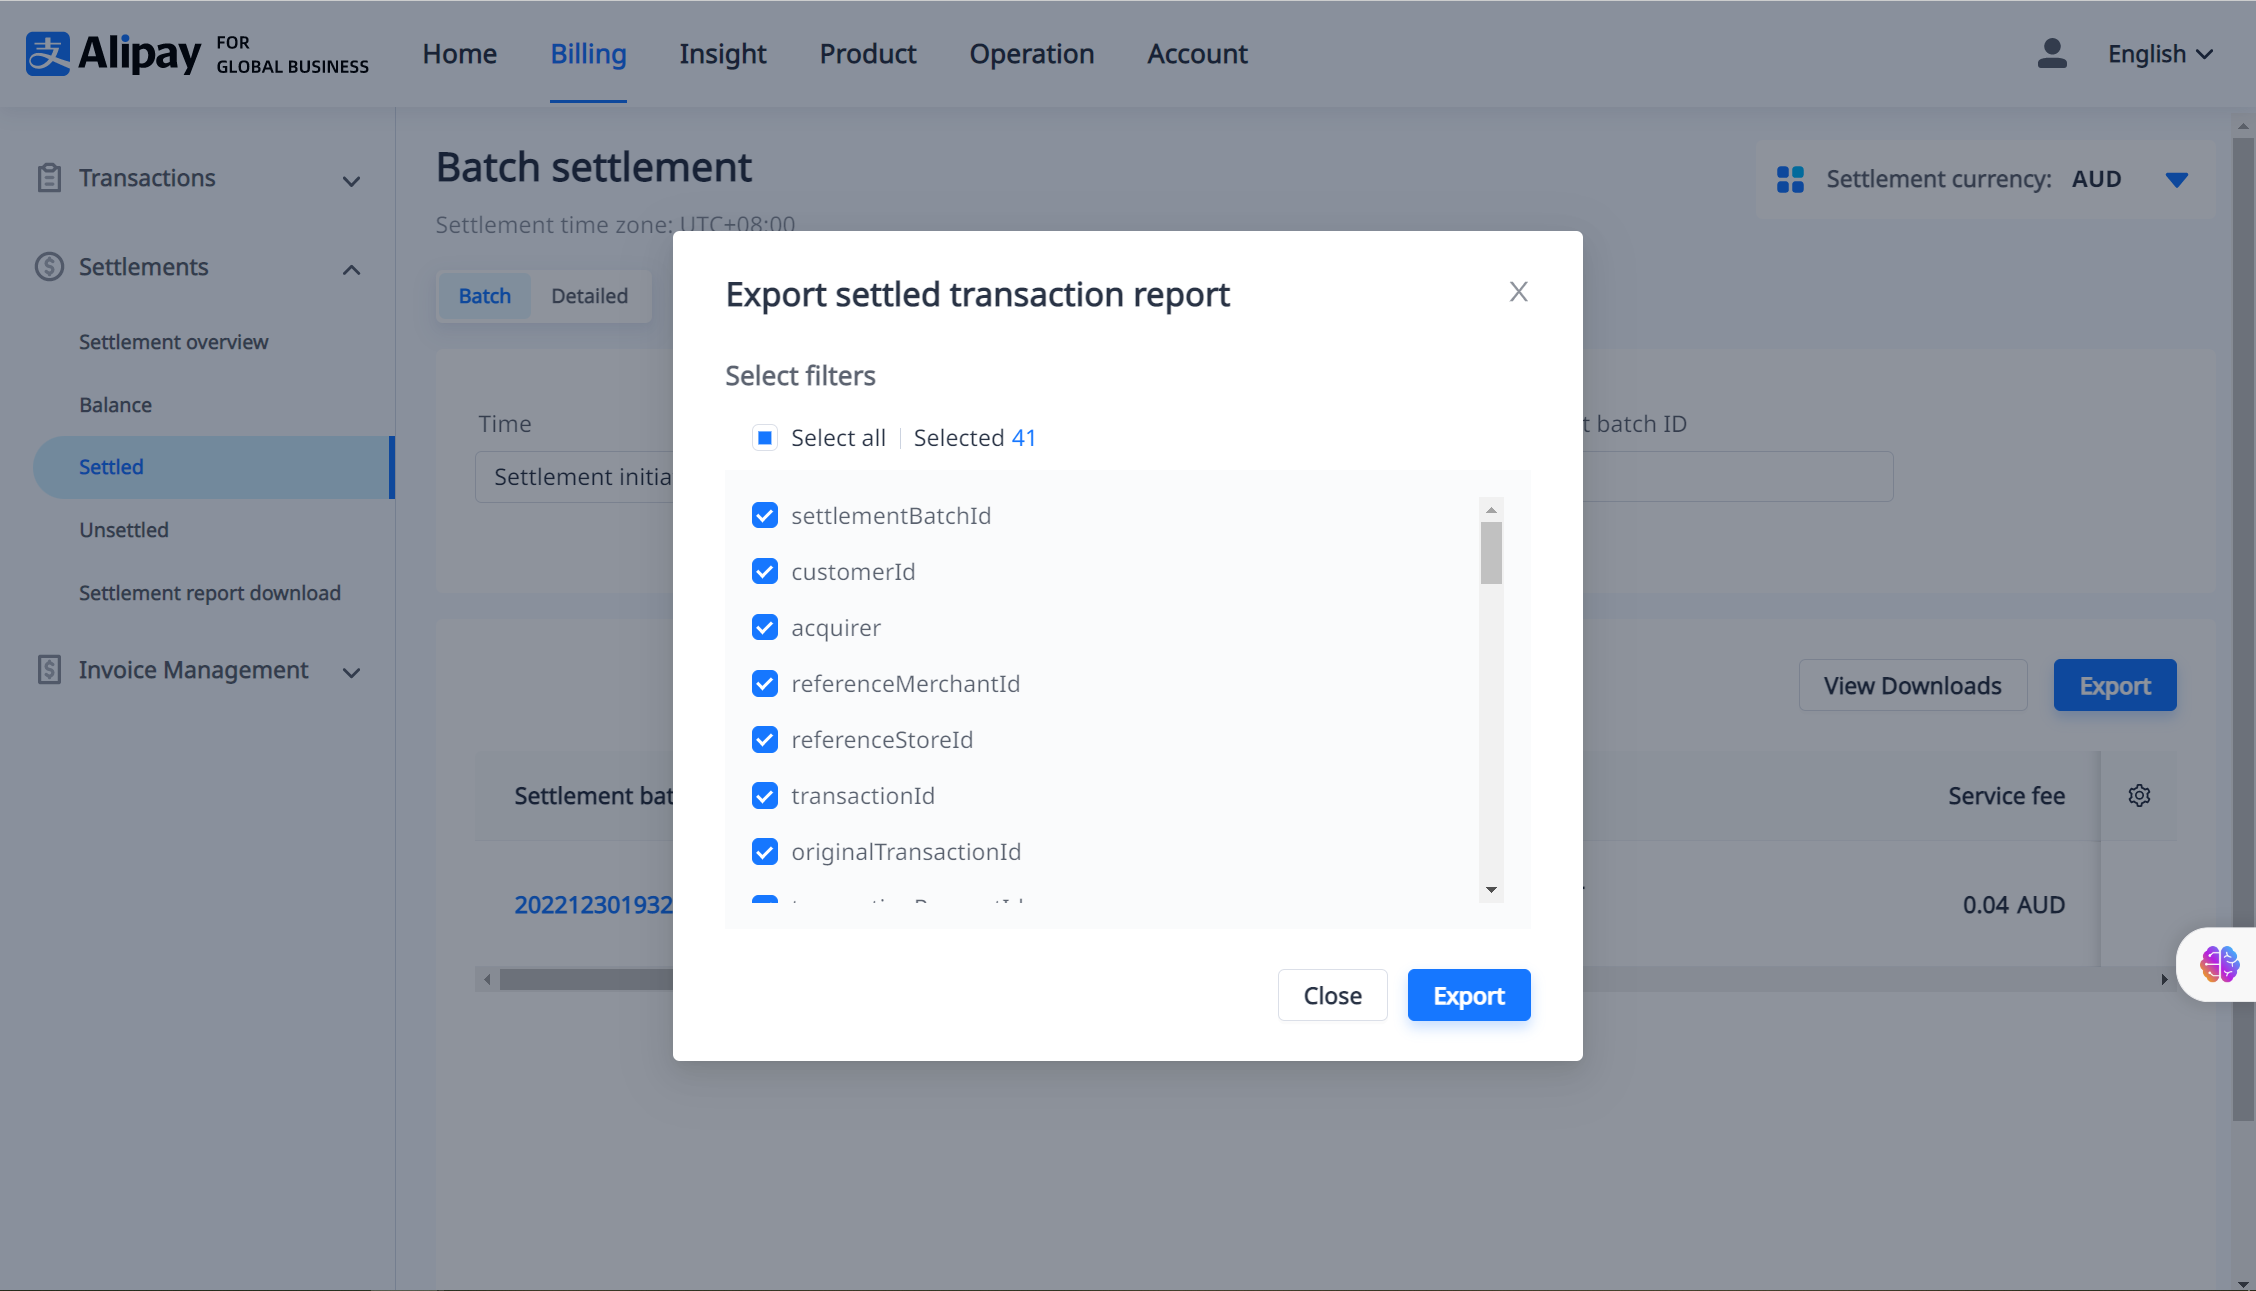
Task: Open table column settings gear
Action: pyautogui.click(x=2139, y=796)
